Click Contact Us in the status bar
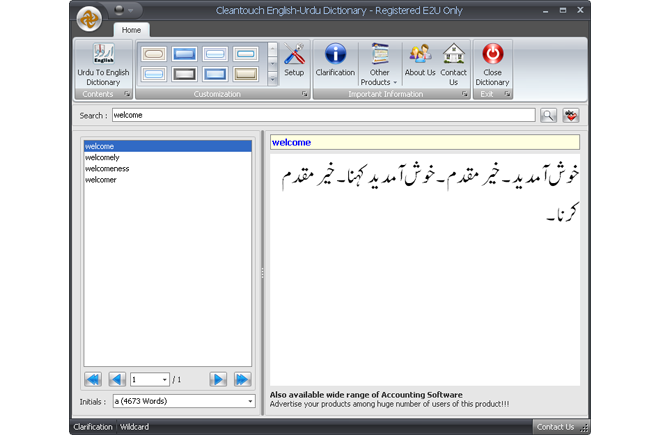The height and width of the screenshot is (440, 660). point(555,427)
